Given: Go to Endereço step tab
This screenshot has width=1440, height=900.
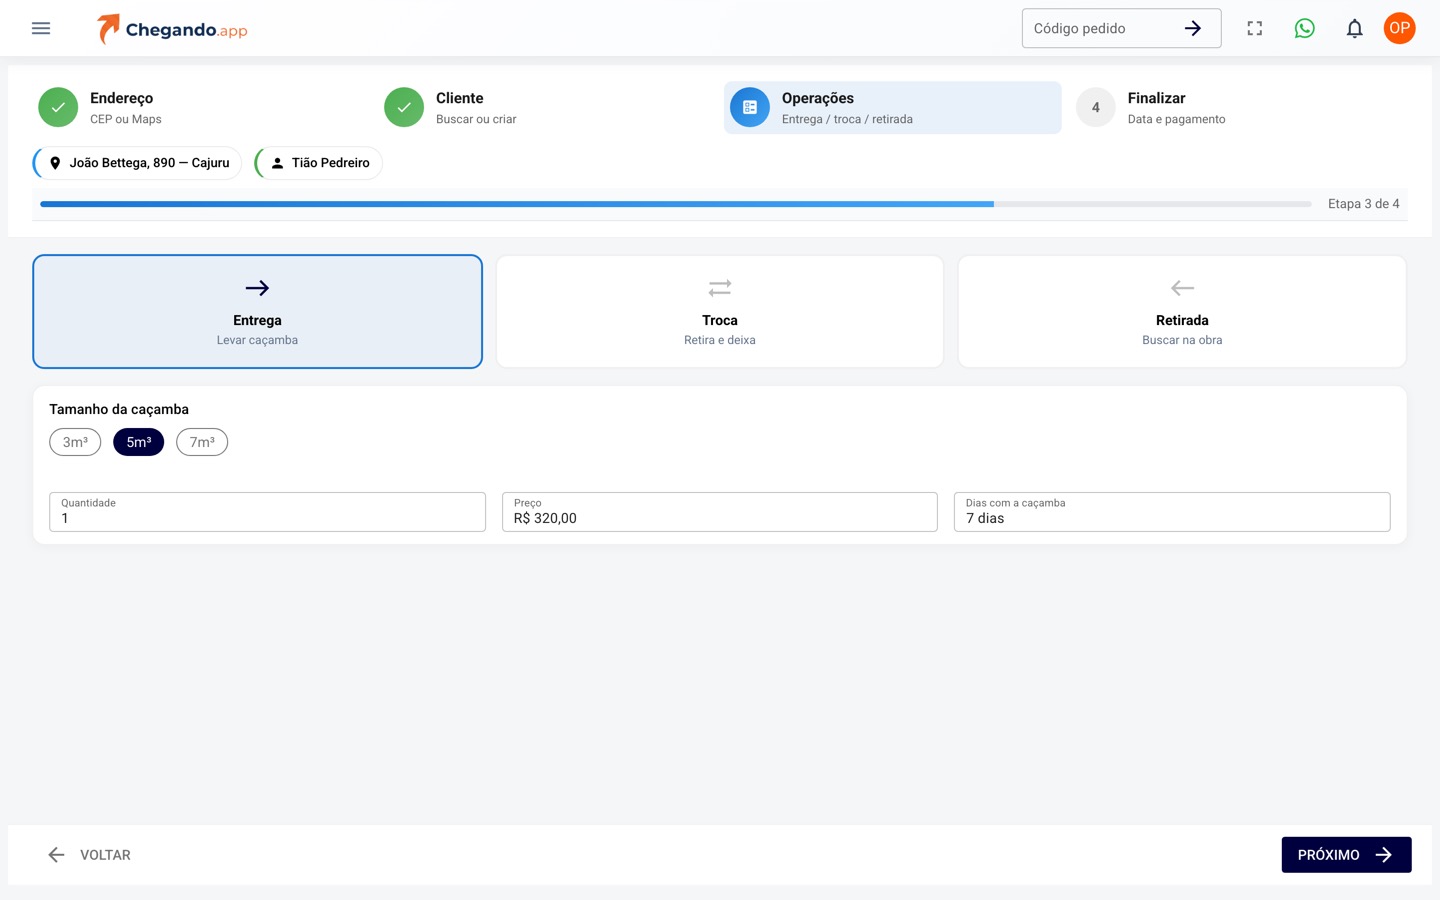Looking at the screenshot, I should [x=201, y=107].
